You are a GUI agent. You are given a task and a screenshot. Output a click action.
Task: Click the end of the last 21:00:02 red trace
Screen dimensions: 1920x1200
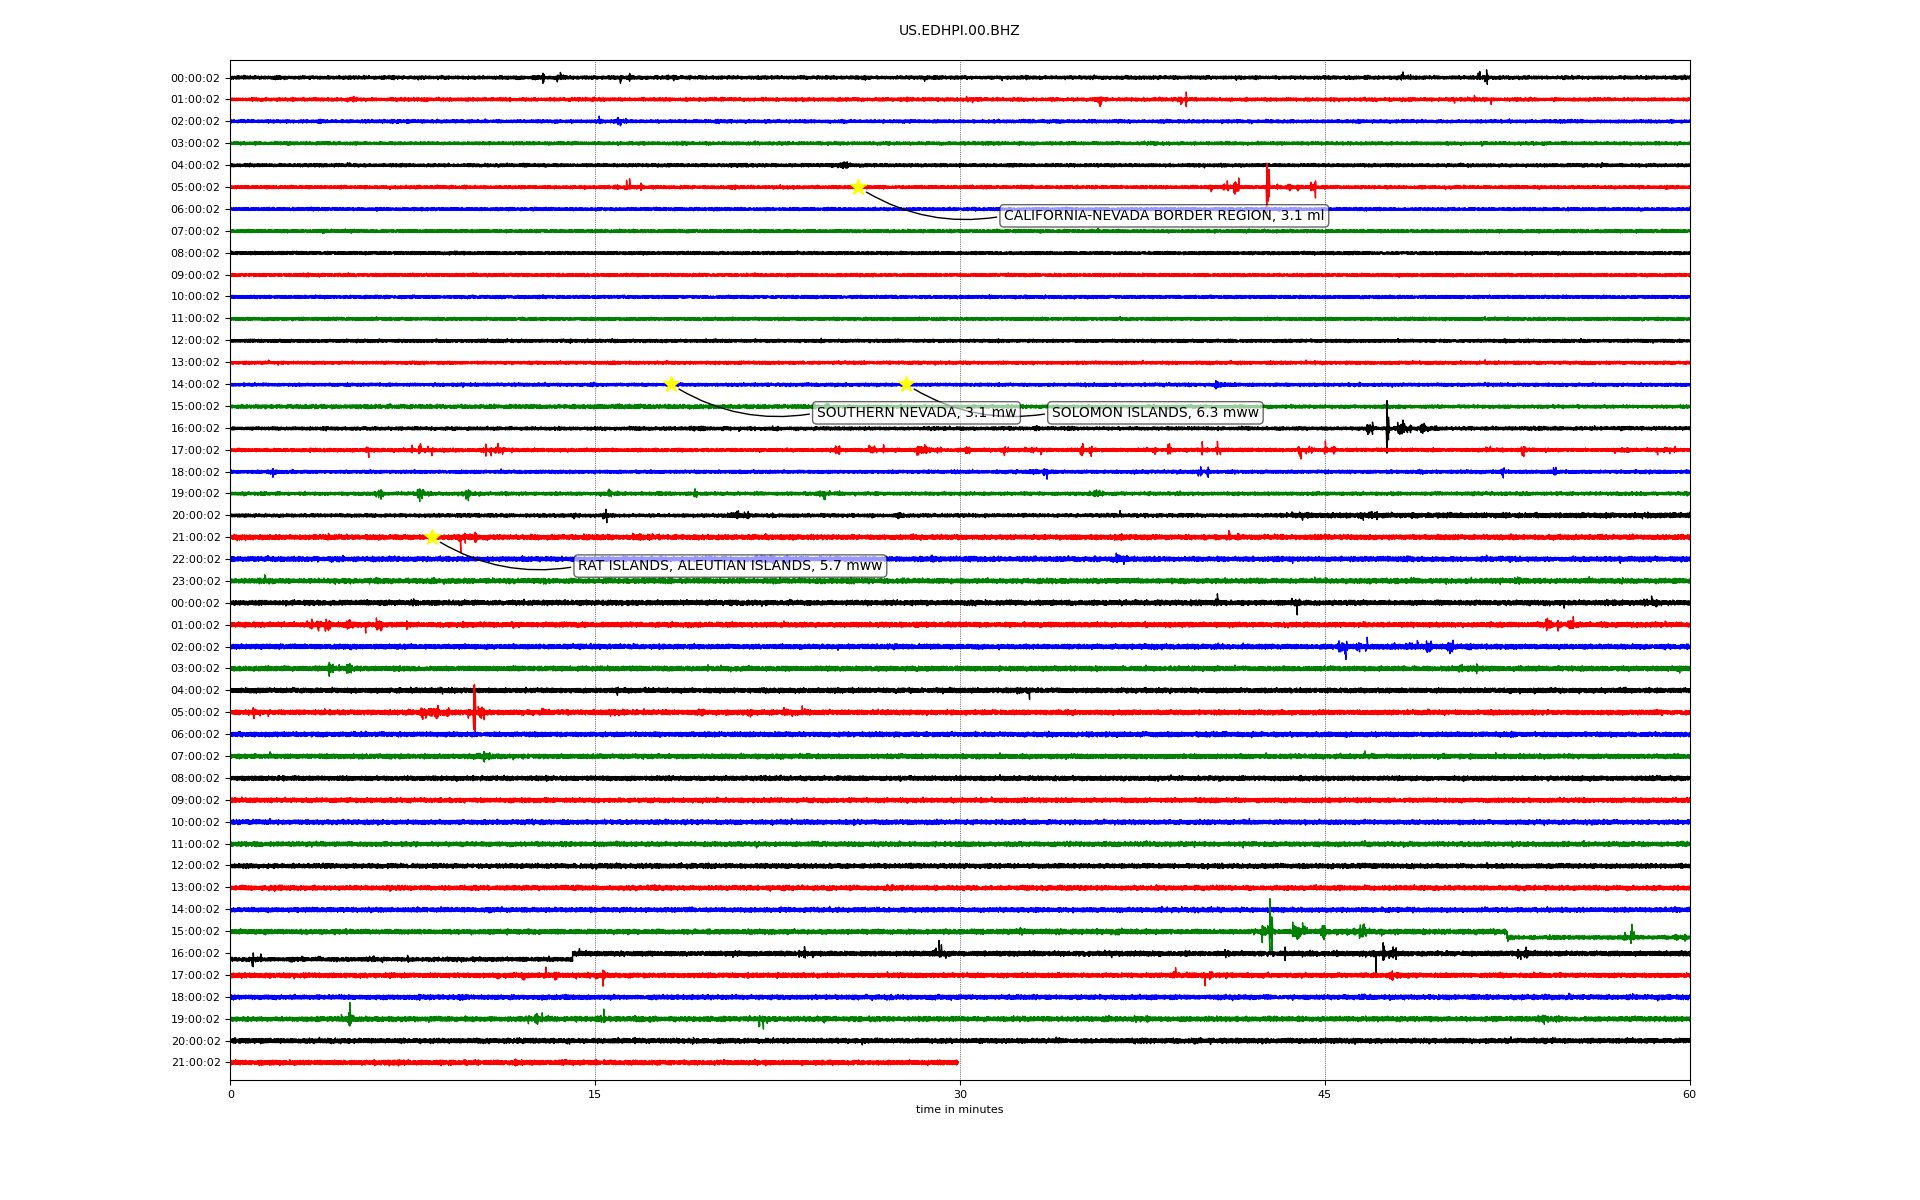point(957,1062)
